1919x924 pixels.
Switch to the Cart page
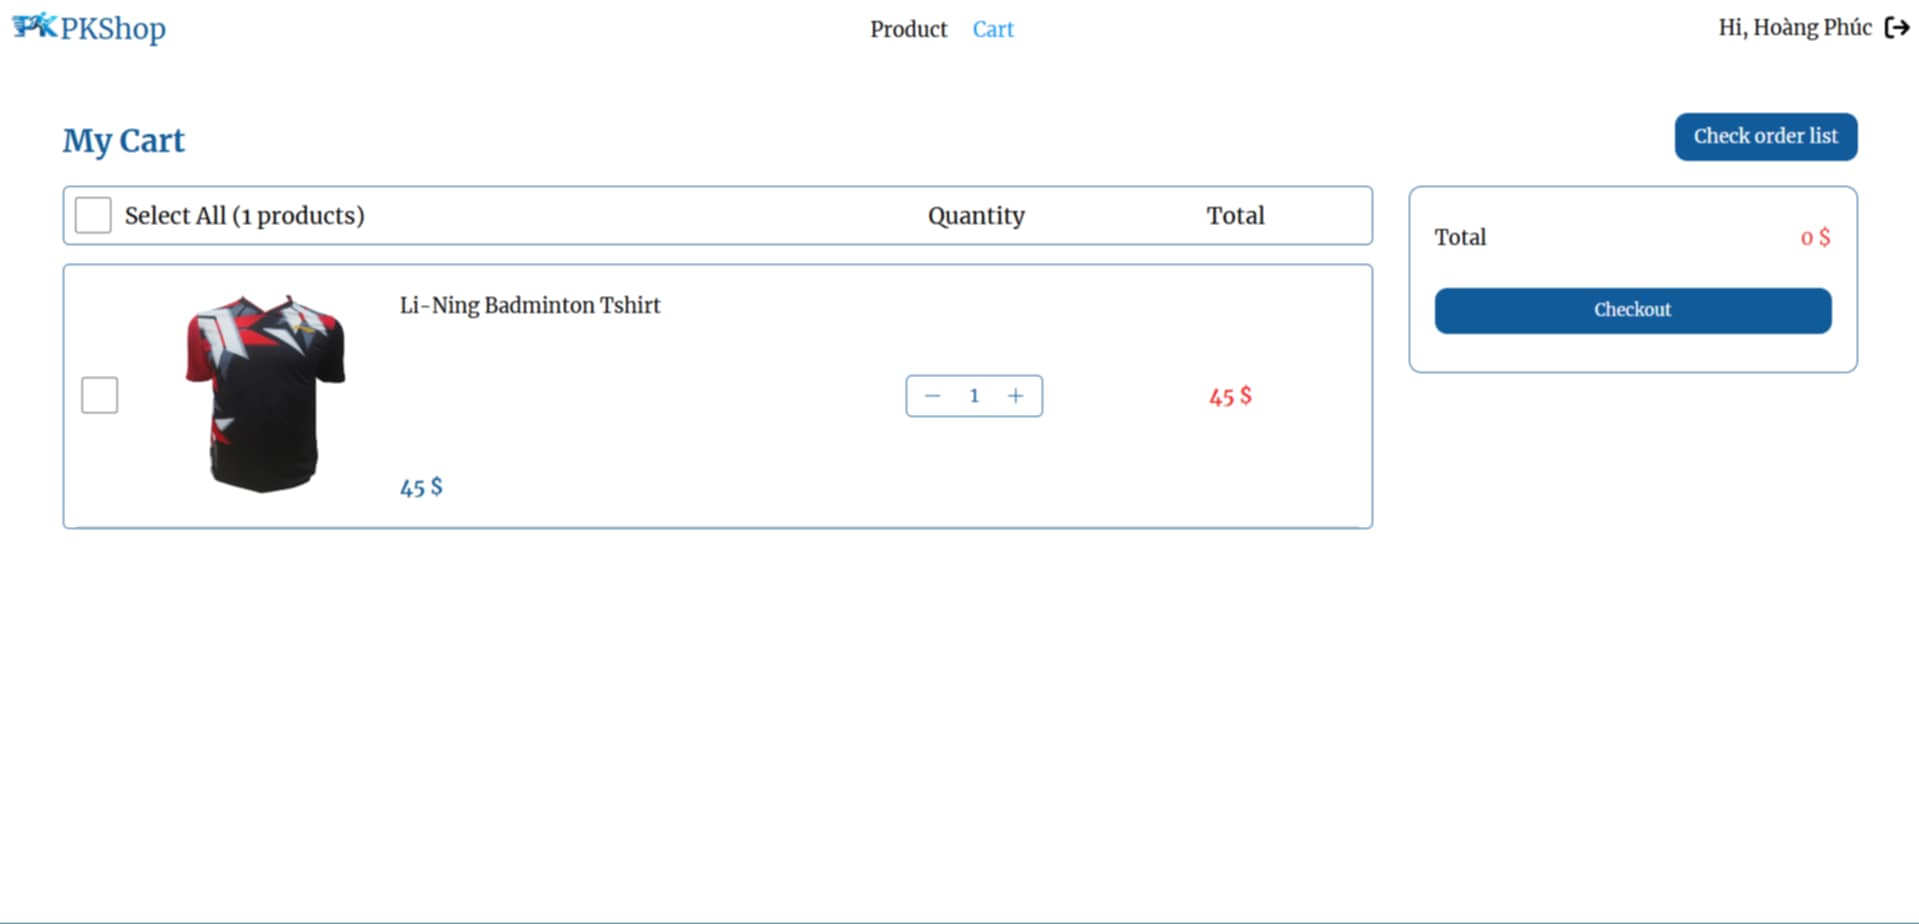[992, 29]
